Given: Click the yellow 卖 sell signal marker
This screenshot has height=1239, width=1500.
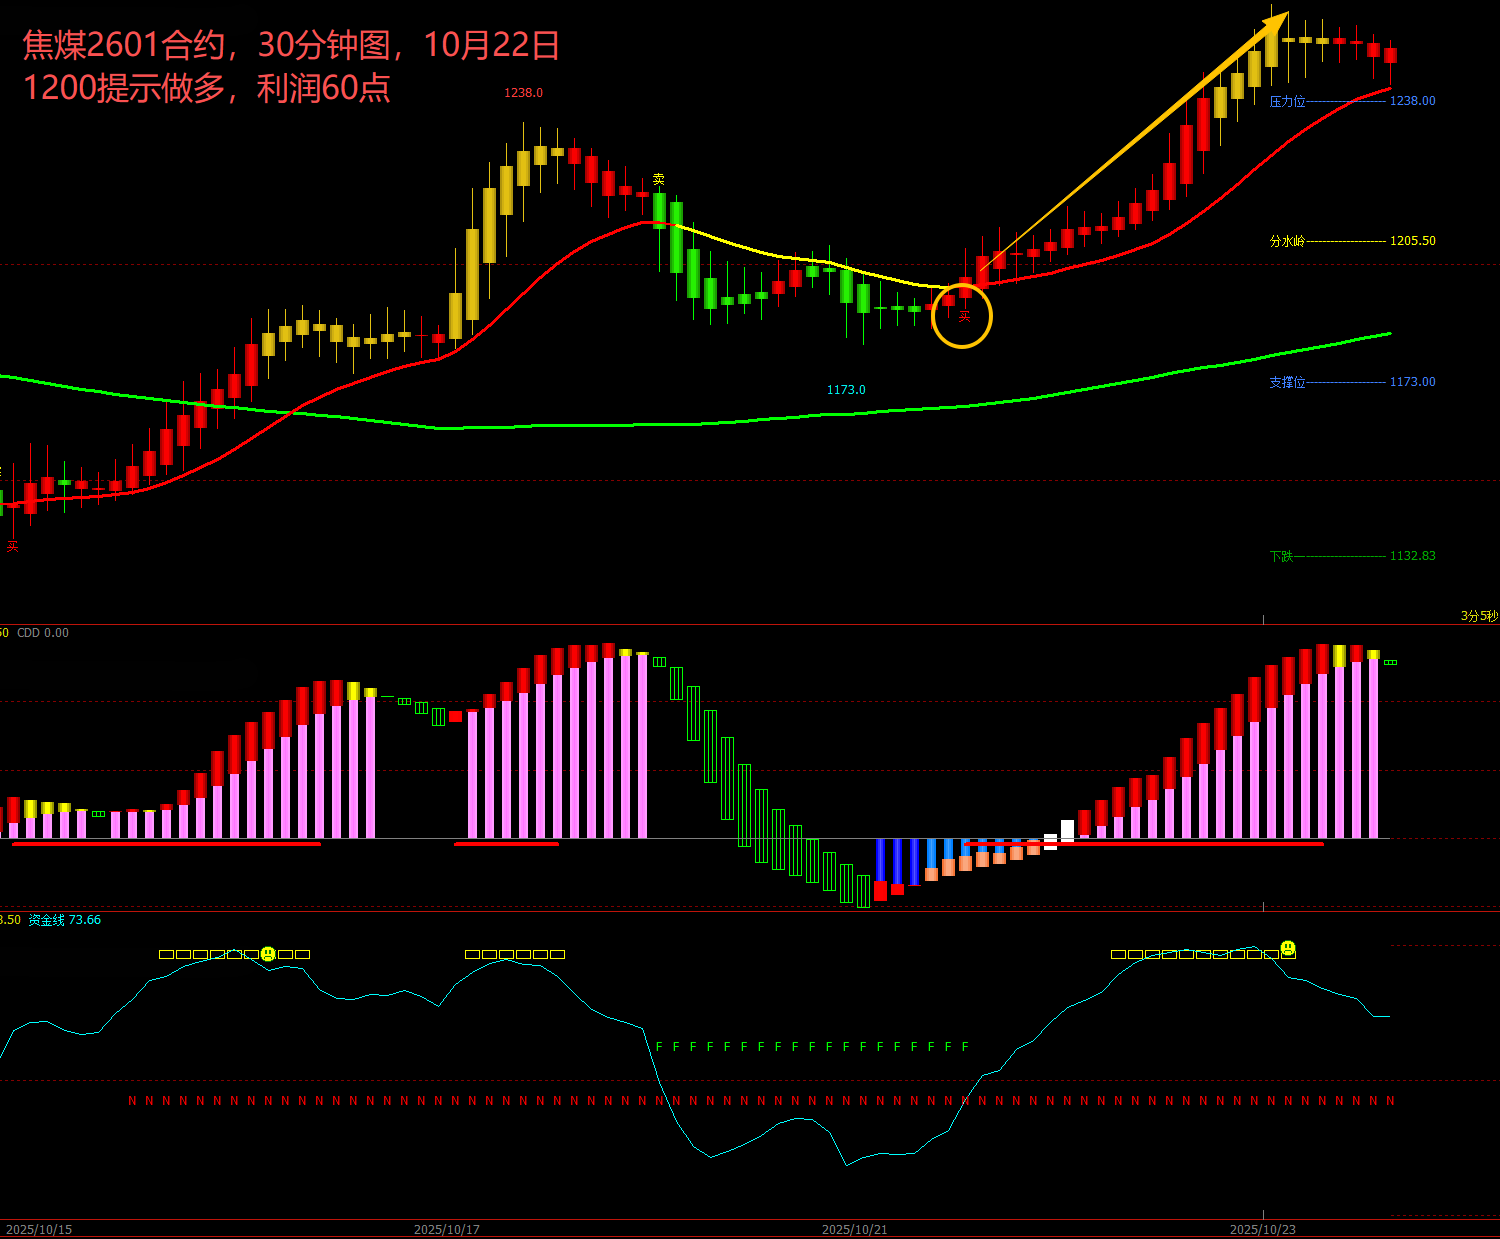Looking at the screenshot, I should pos(659,180).
